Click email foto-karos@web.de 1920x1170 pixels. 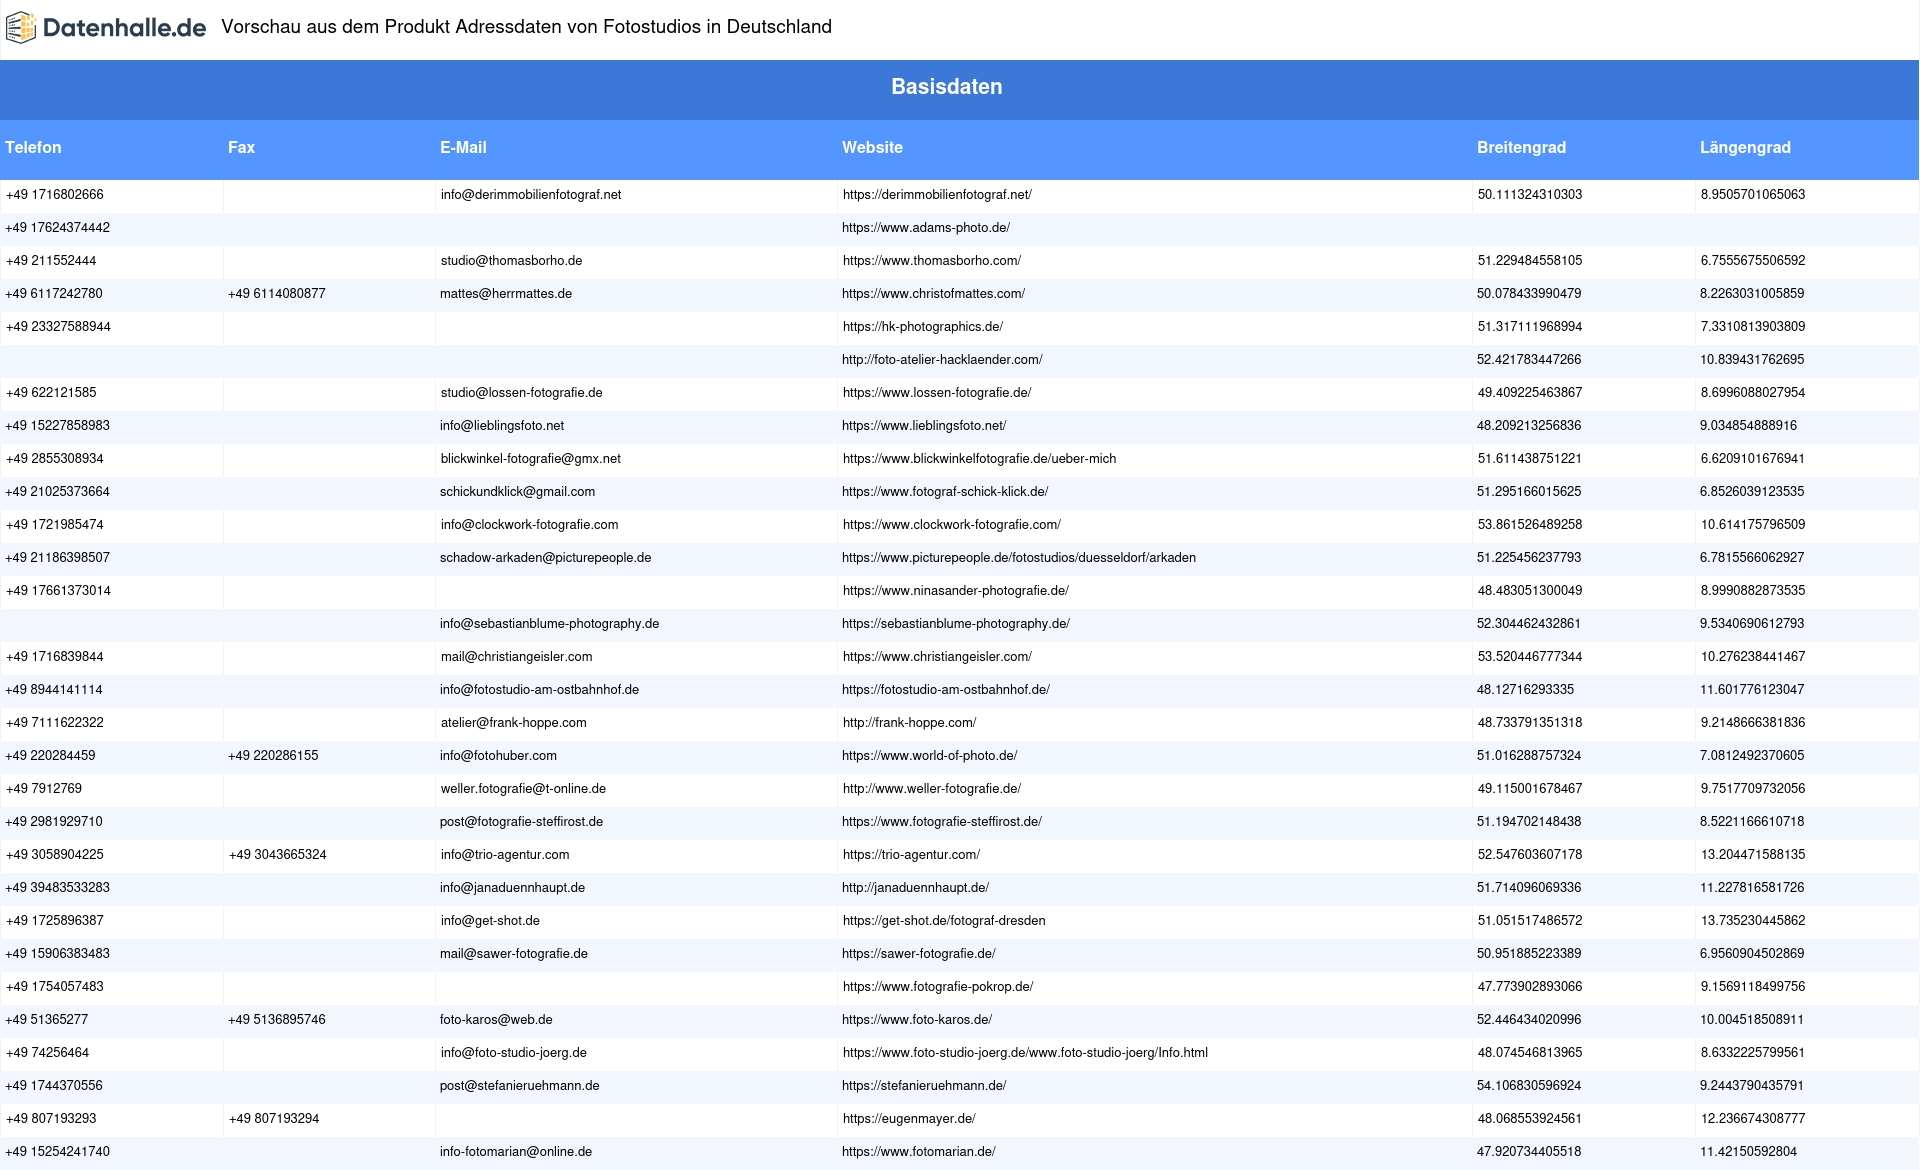[496, 1020]
